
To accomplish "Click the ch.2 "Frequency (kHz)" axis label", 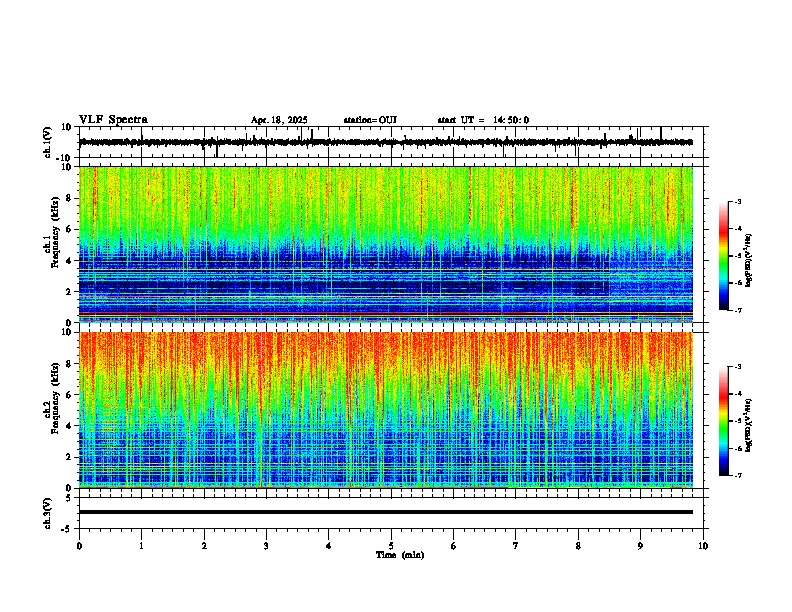I will click(x=56, y=398).
